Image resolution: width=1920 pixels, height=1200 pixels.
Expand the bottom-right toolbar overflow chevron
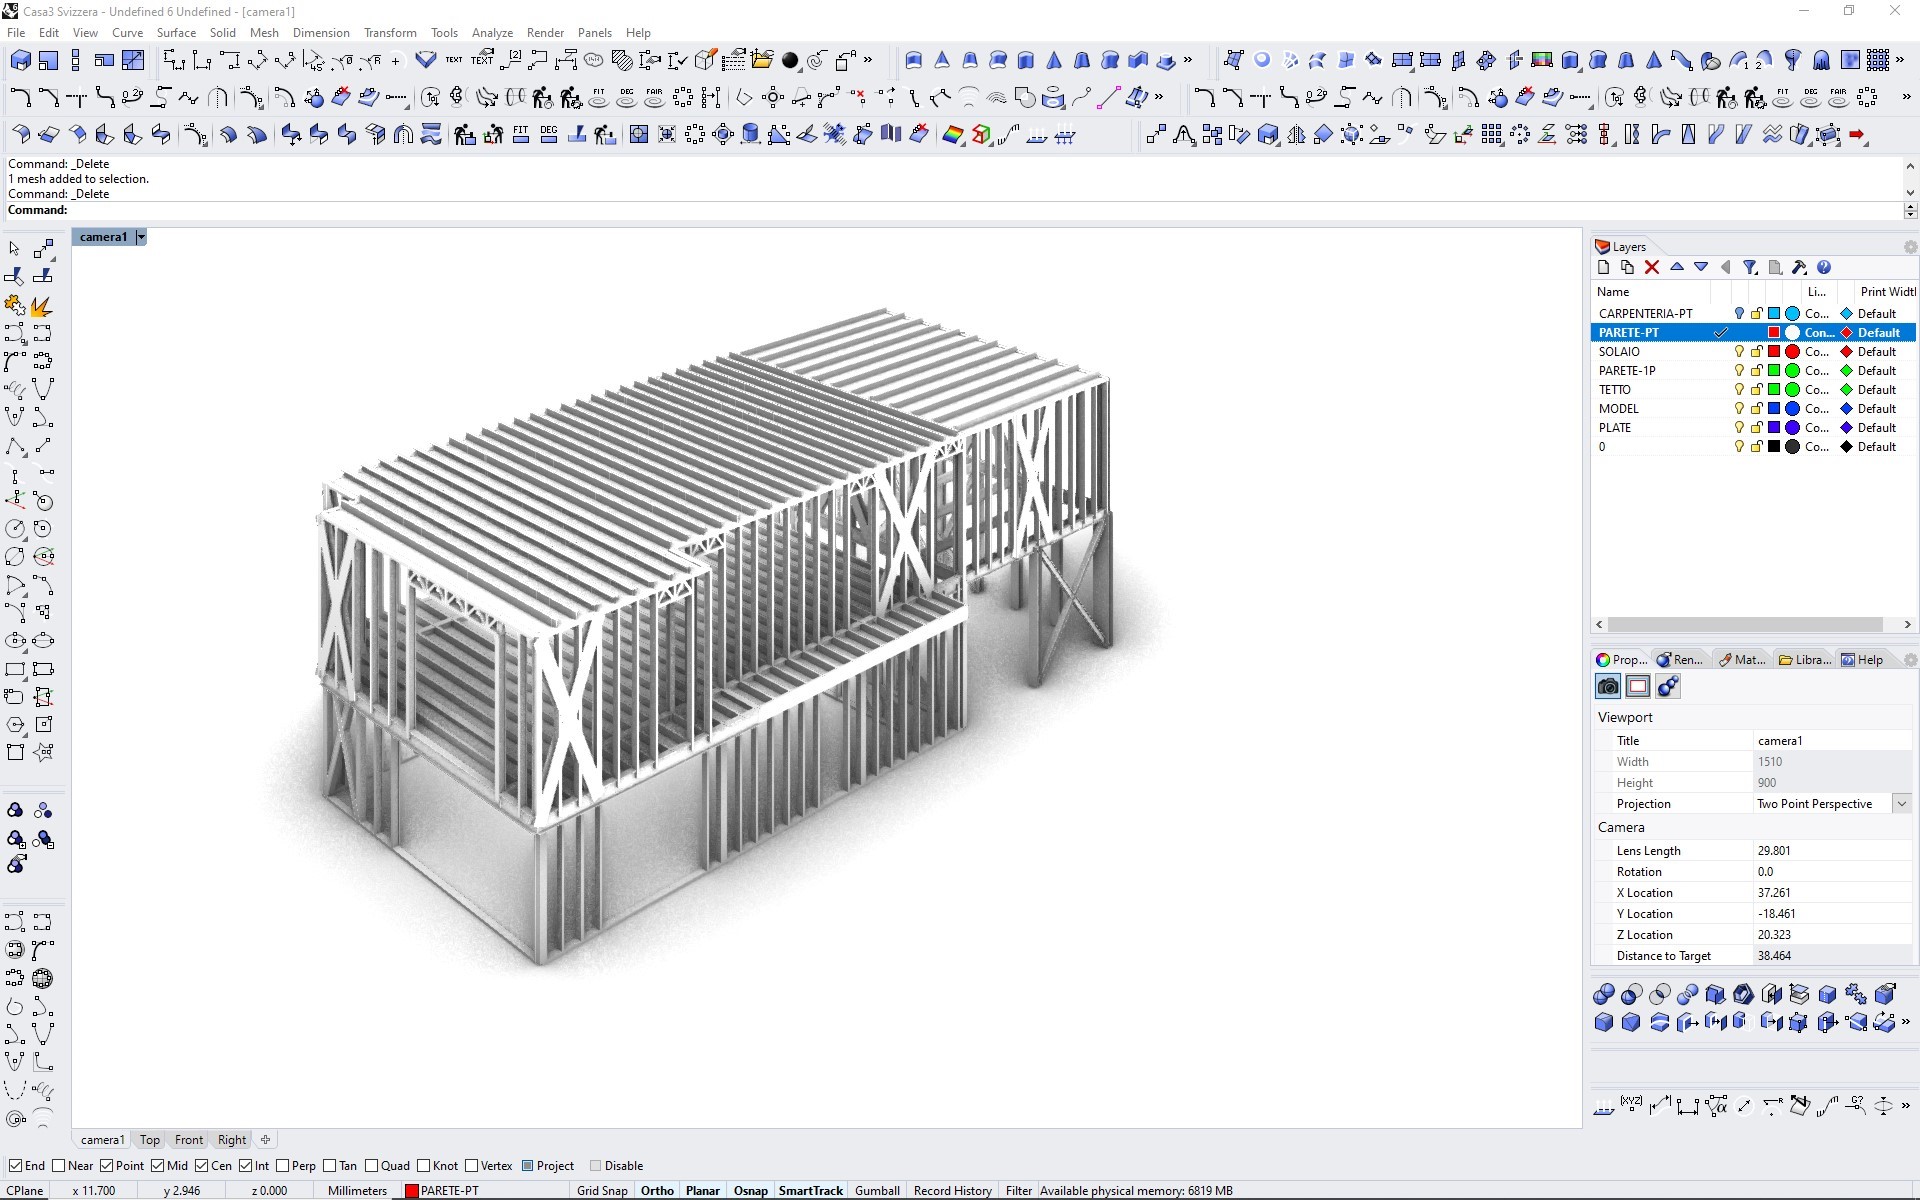point(1906,1106)
